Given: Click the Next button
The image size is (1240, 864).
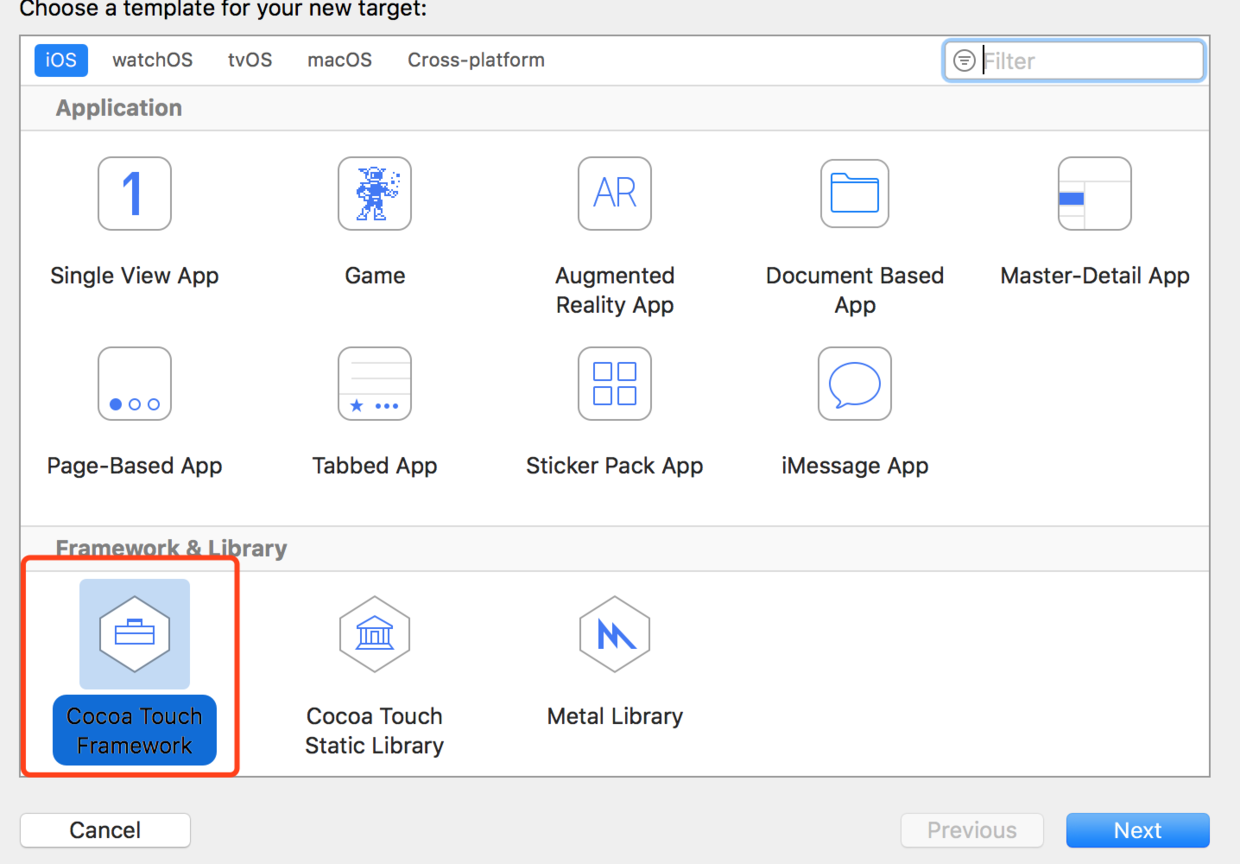Looking at the screenshot, I should coord(1138,830).
